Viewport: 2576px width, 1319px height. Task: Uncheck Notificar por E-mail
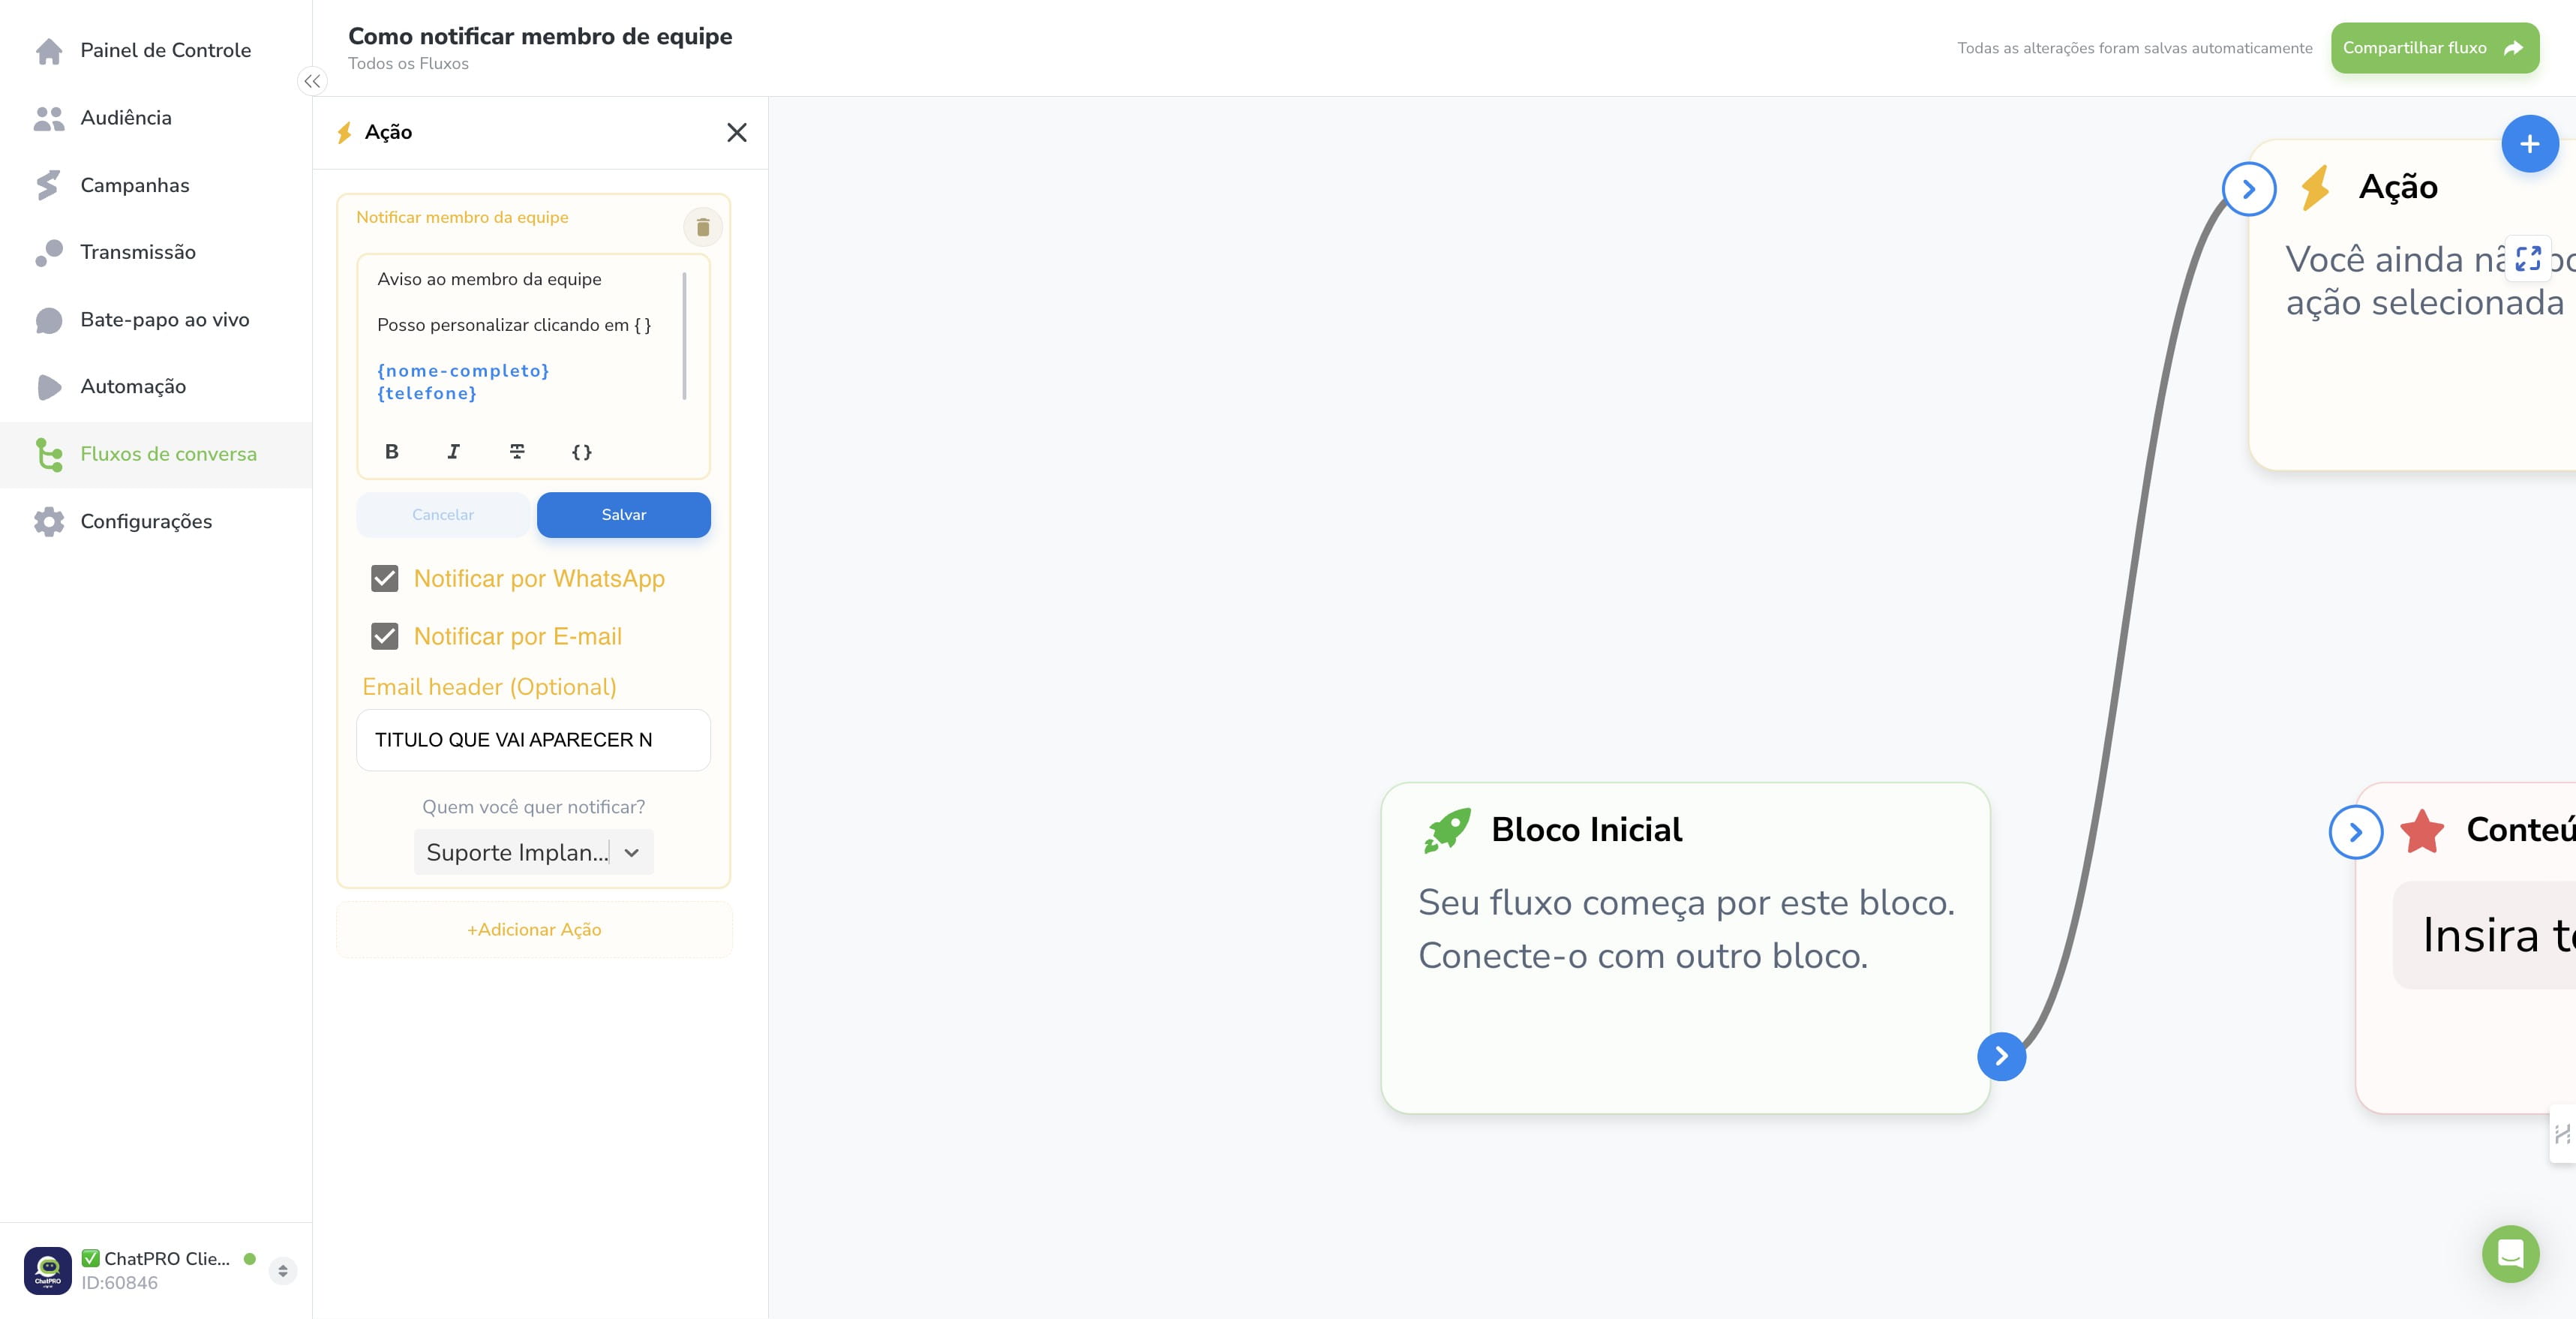(385, 637)
